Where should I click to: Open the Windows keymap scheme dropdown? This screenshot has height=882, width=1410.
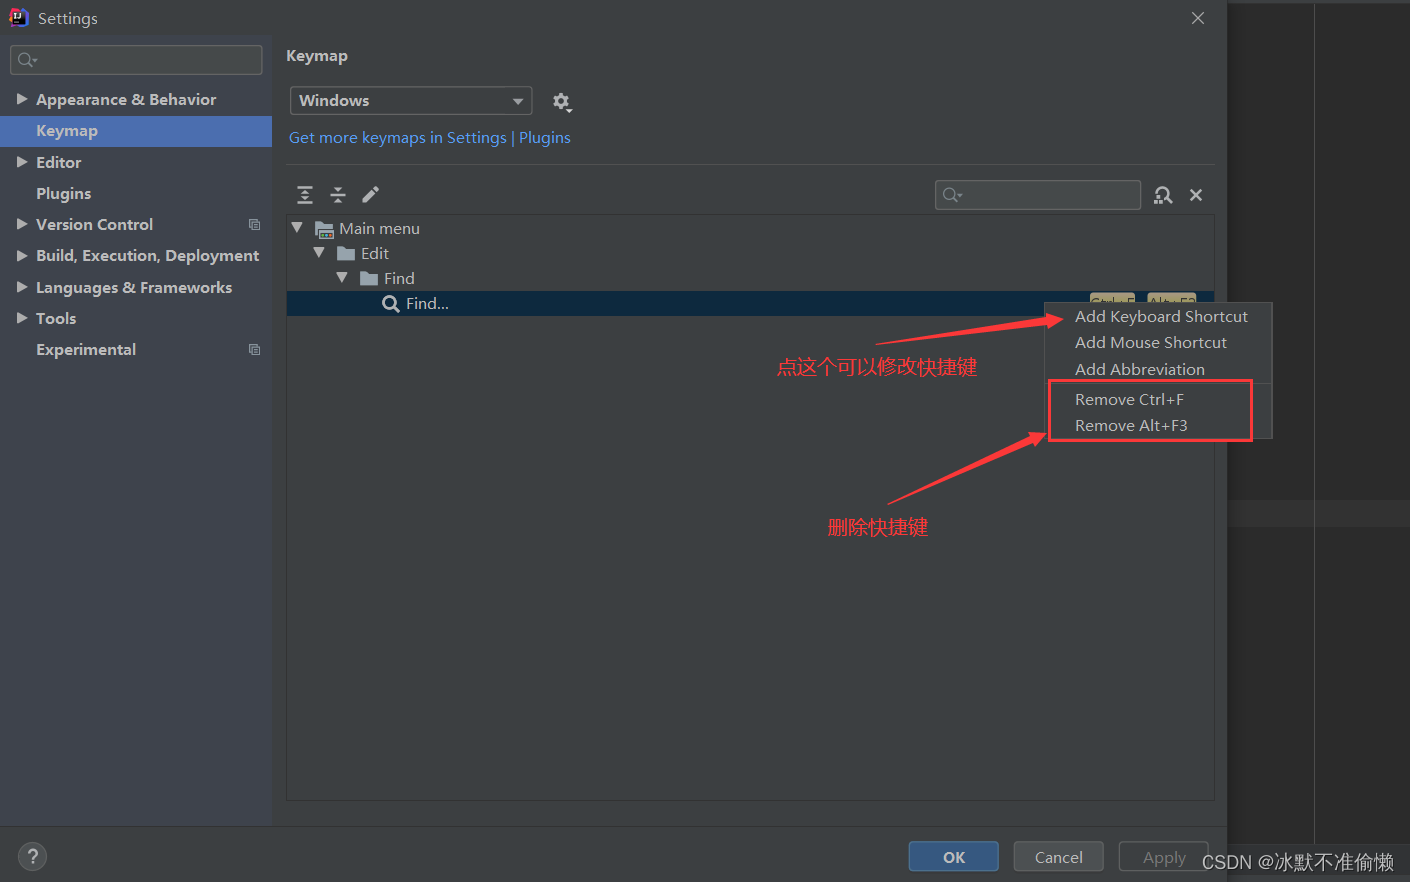coord(411,101)
